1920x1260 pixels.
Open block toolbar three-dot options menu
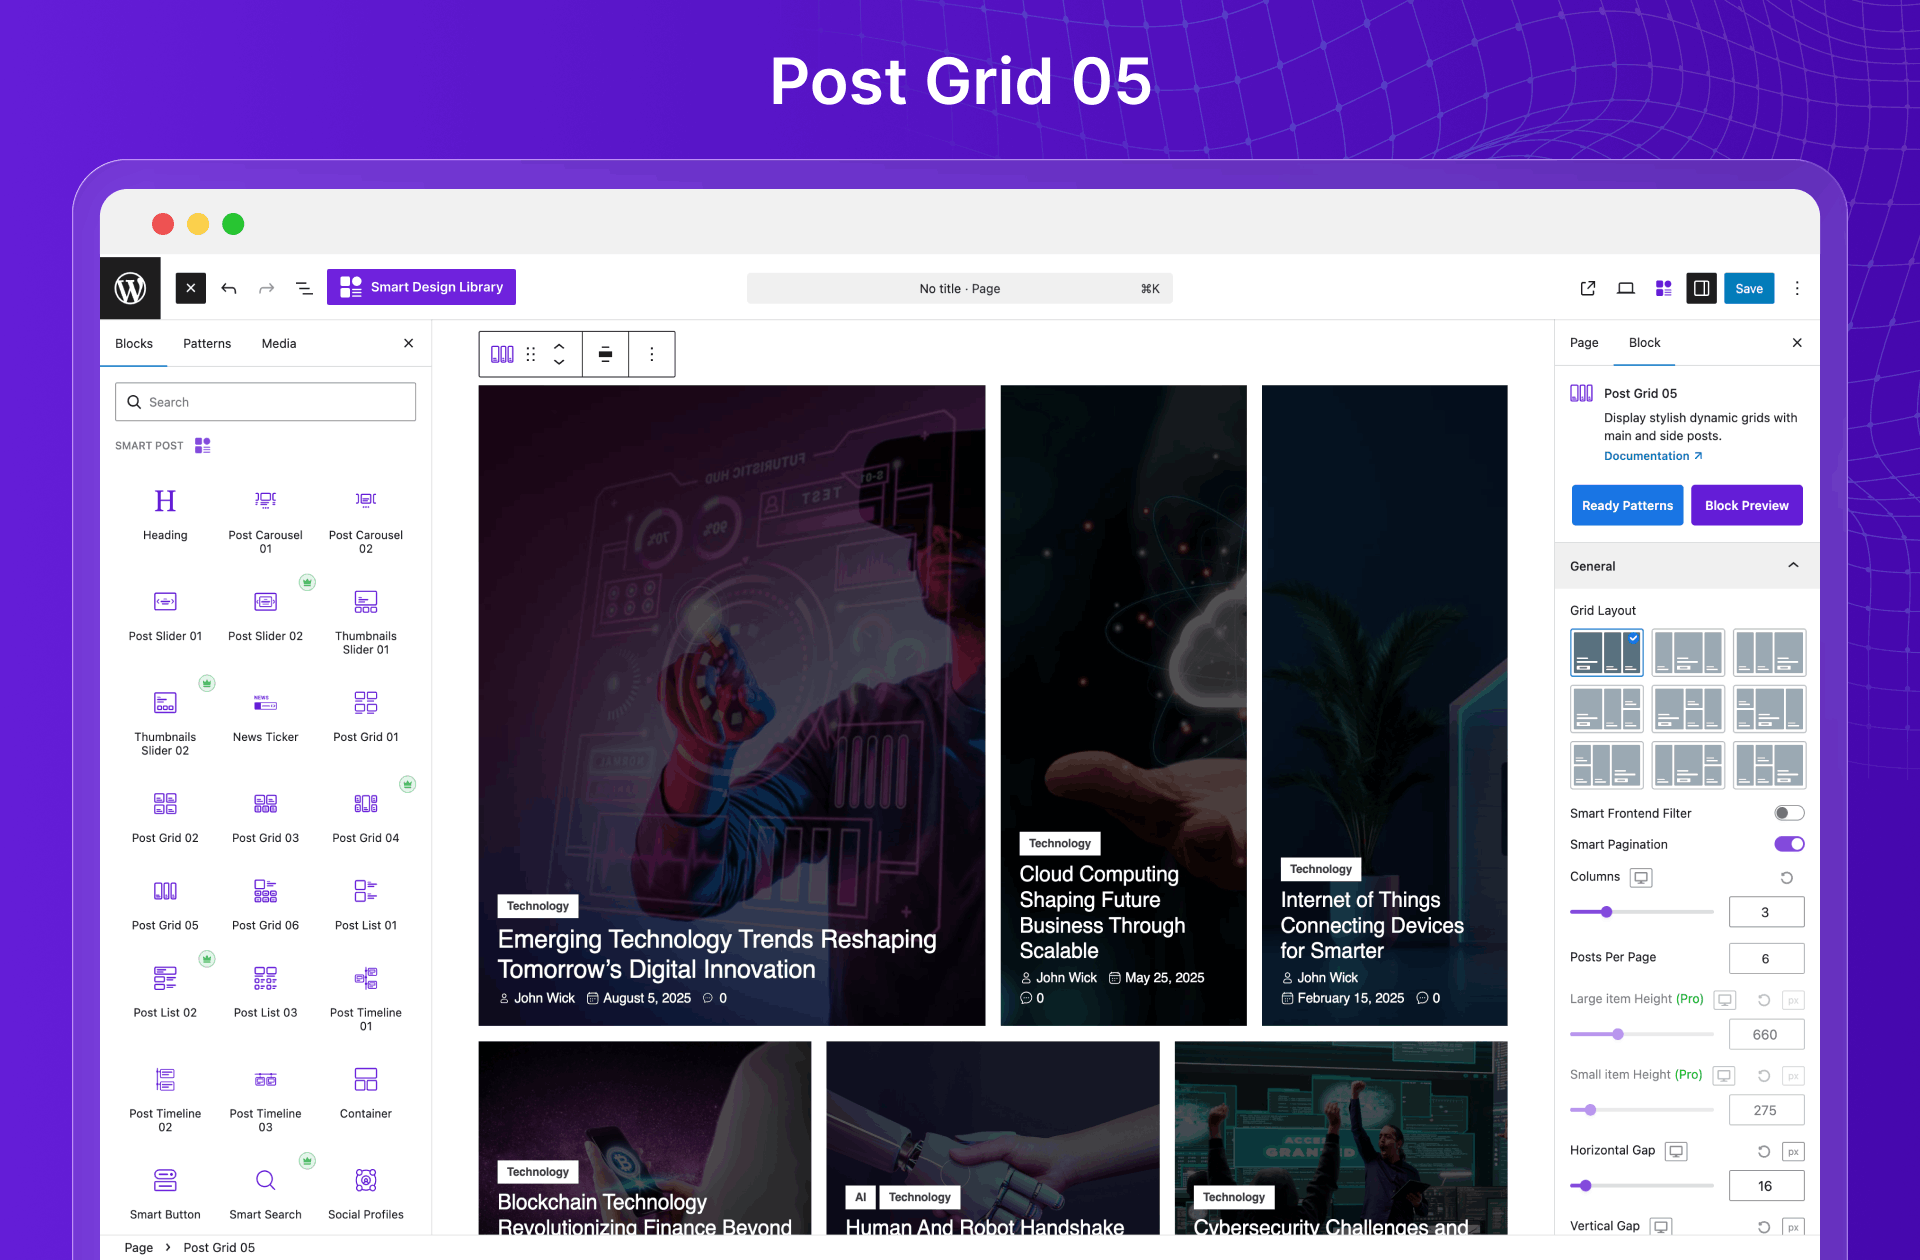pos(651,354)
